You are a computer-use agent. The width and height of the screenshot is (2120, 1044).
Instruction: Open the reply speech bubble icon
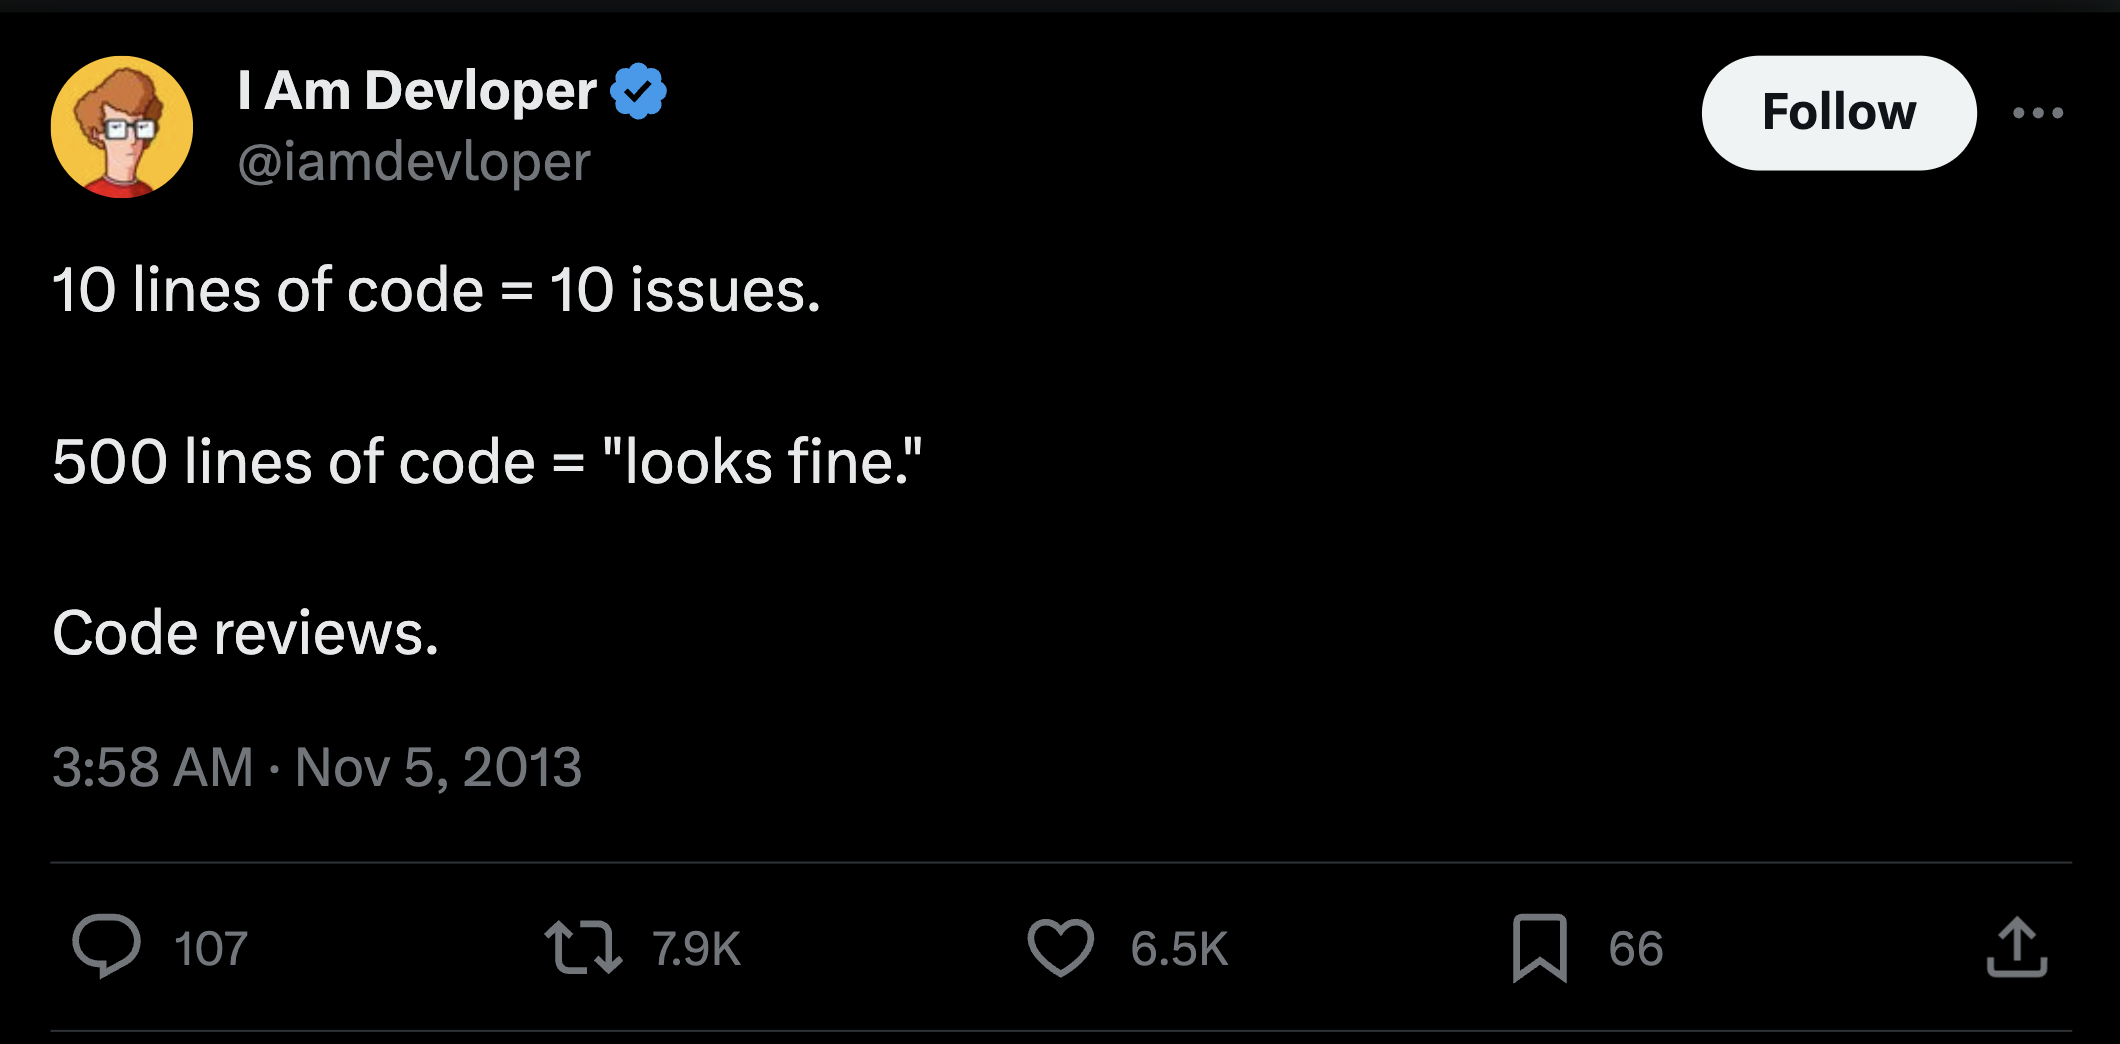pos(106,945)
